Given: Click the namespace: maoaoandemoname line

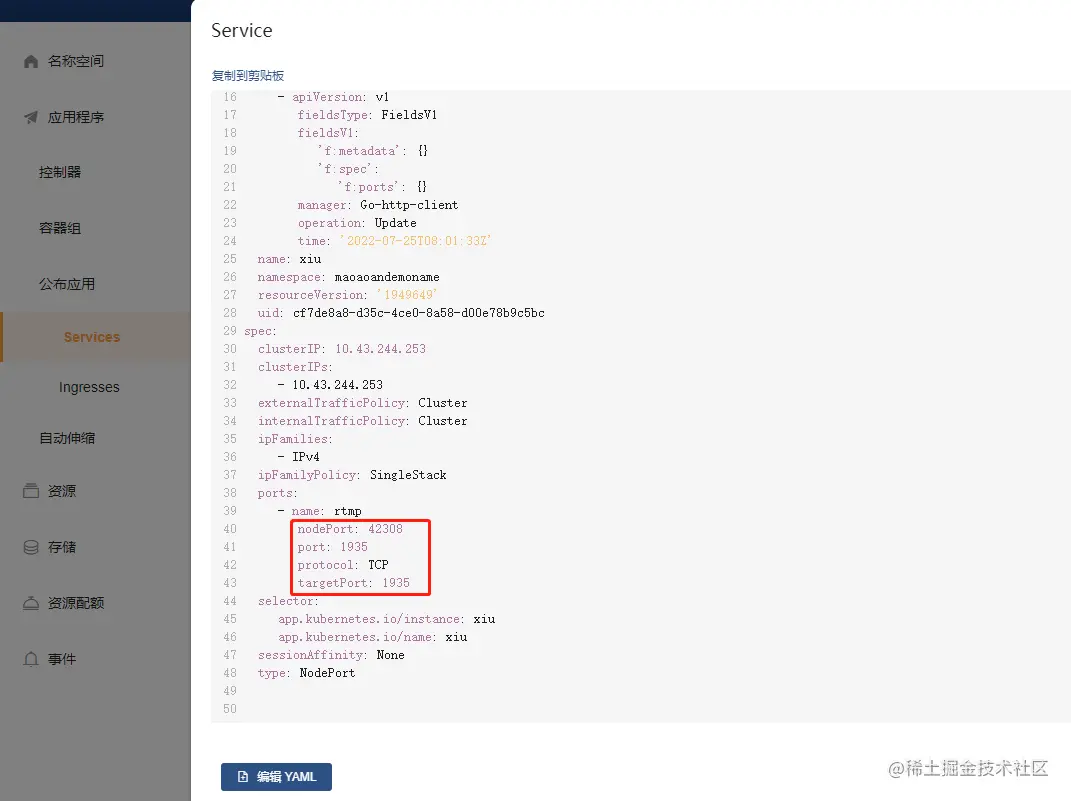Looking at the screenshot, I should pos(348,277).
